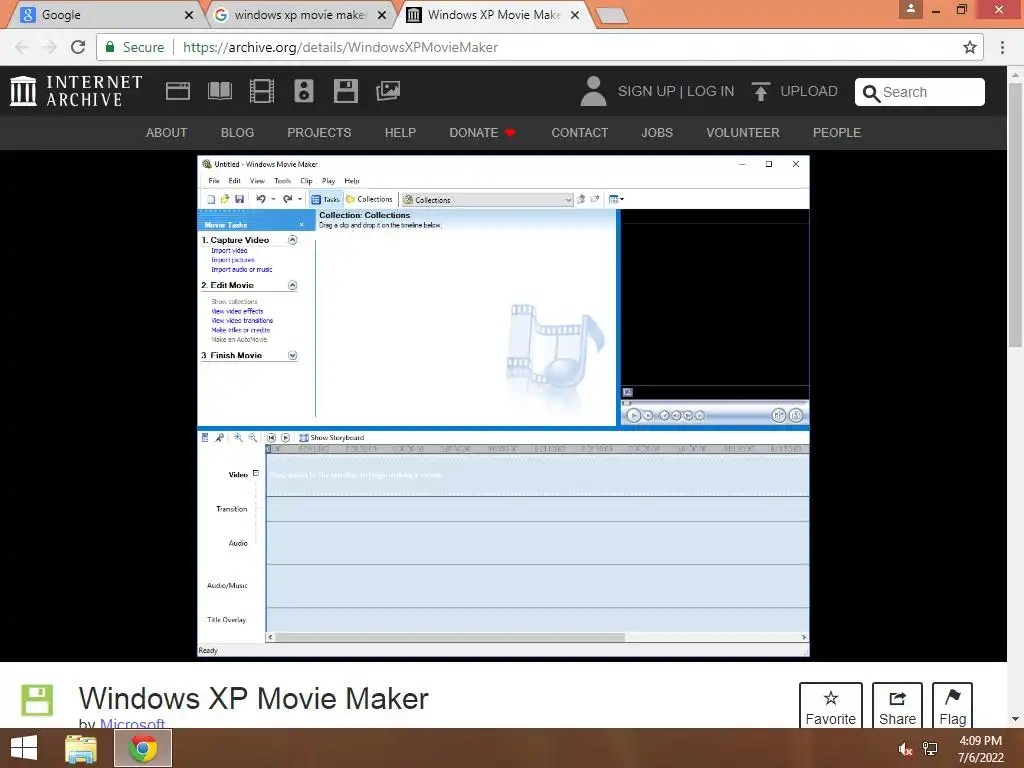Click the Import video link in Movie Maker

pos(229,251)
